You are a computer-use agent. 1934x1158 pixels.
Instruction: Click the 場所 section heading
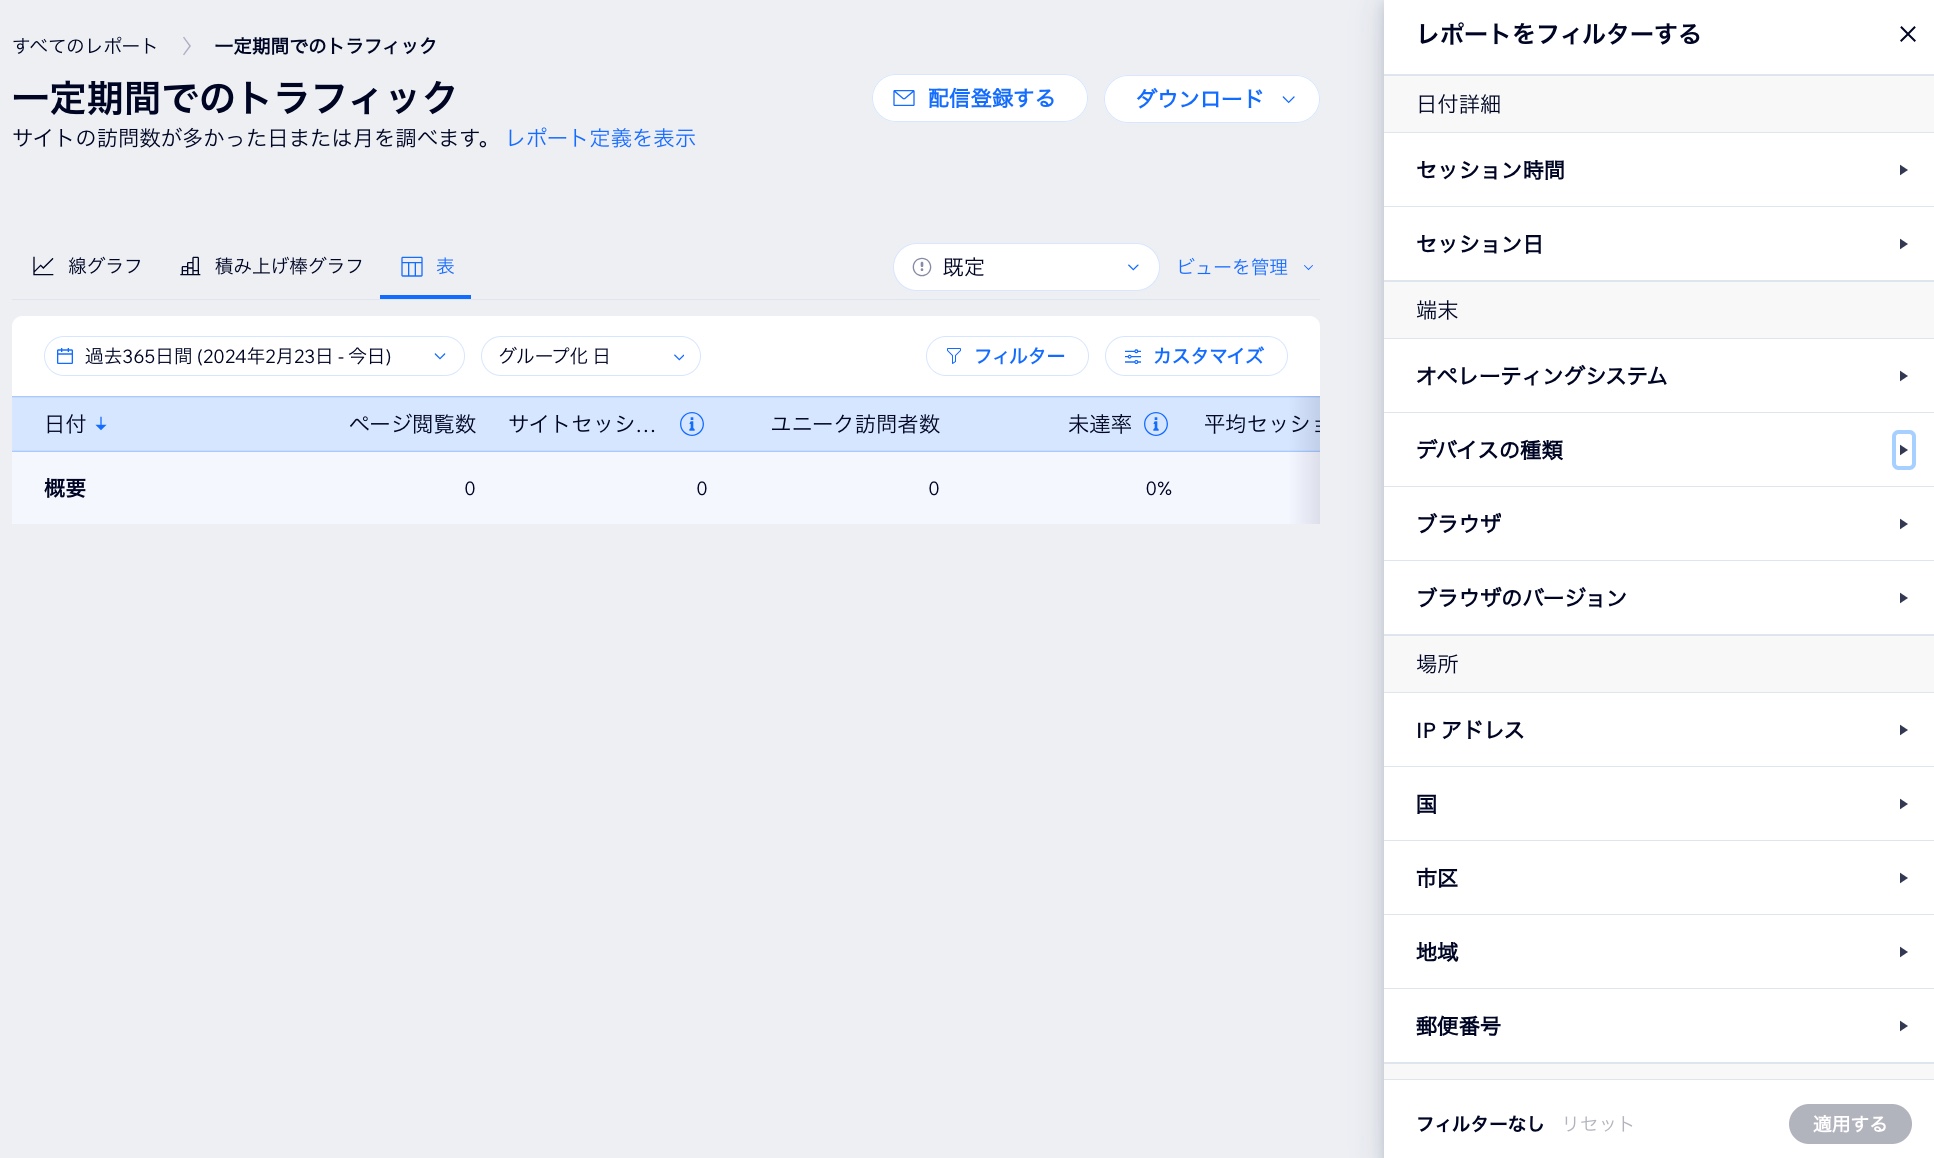[1437, 664]
